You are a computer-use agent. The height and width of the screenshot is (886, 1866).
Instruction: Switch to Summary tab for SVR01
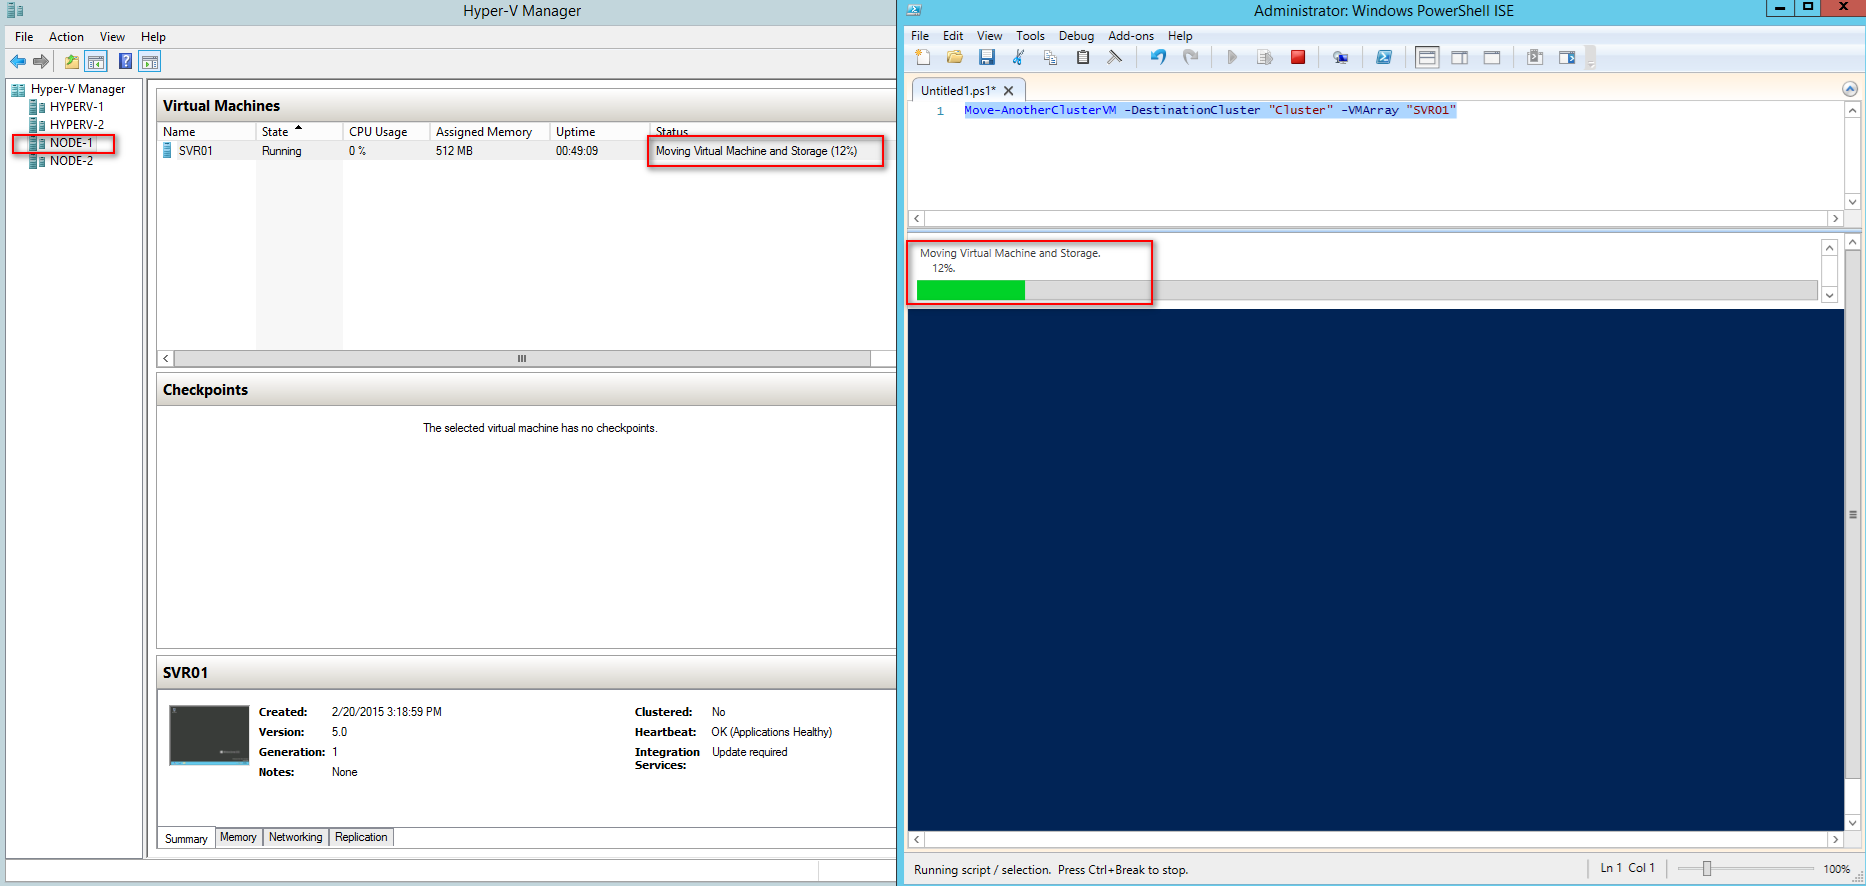pos(186,838)
